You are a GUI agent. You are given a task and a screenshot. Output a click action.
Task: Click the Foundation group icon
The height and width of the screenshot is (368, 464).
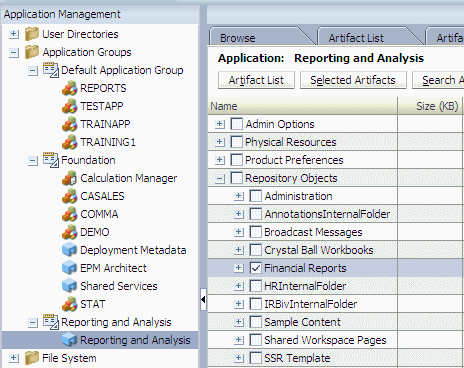51,160
